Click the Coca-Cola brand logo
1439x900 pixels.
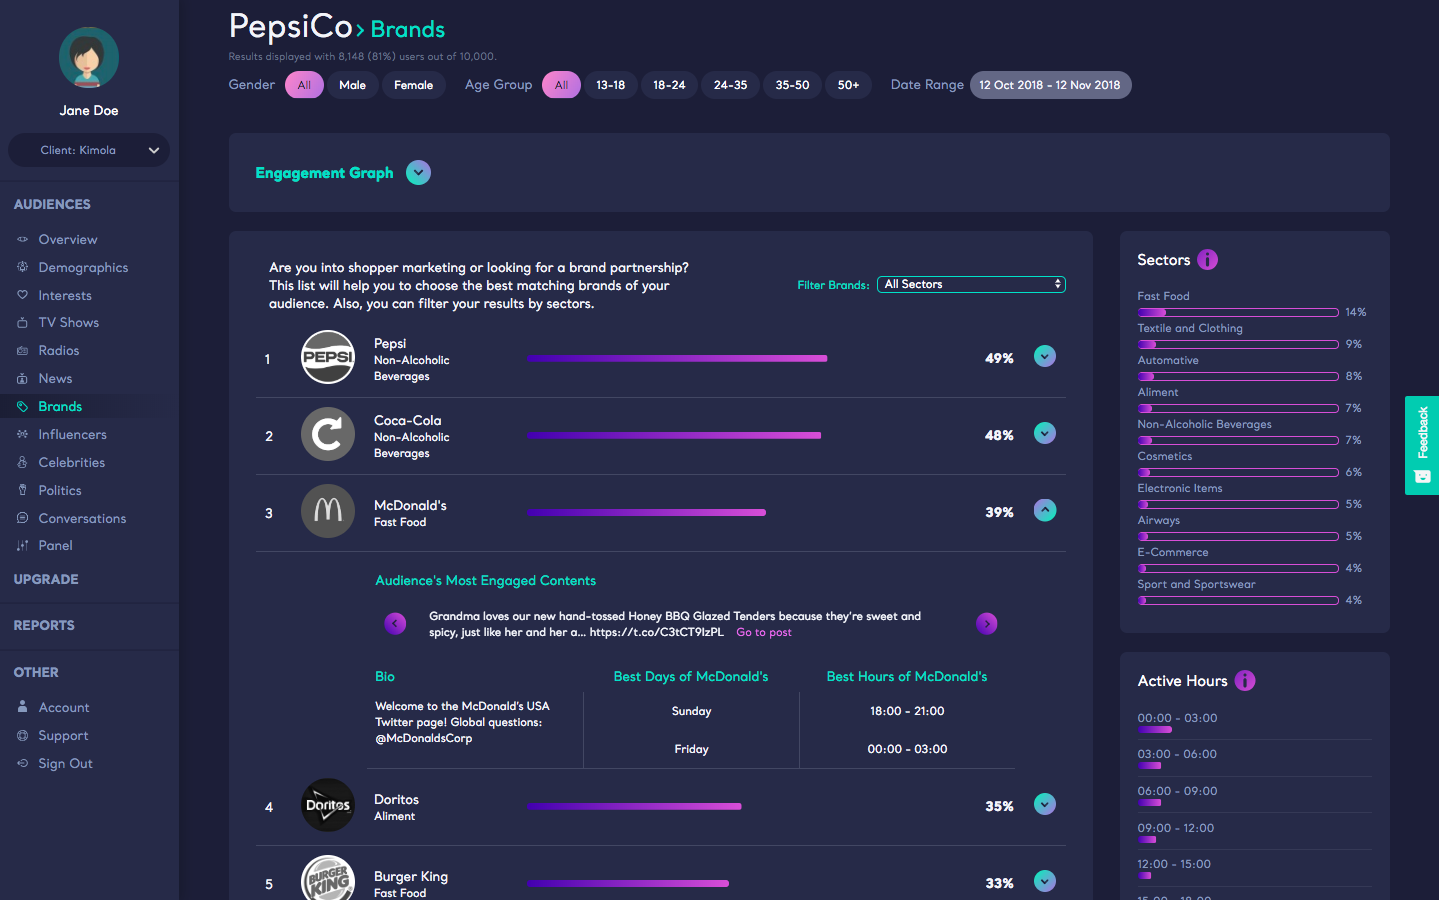click(328, 434)
